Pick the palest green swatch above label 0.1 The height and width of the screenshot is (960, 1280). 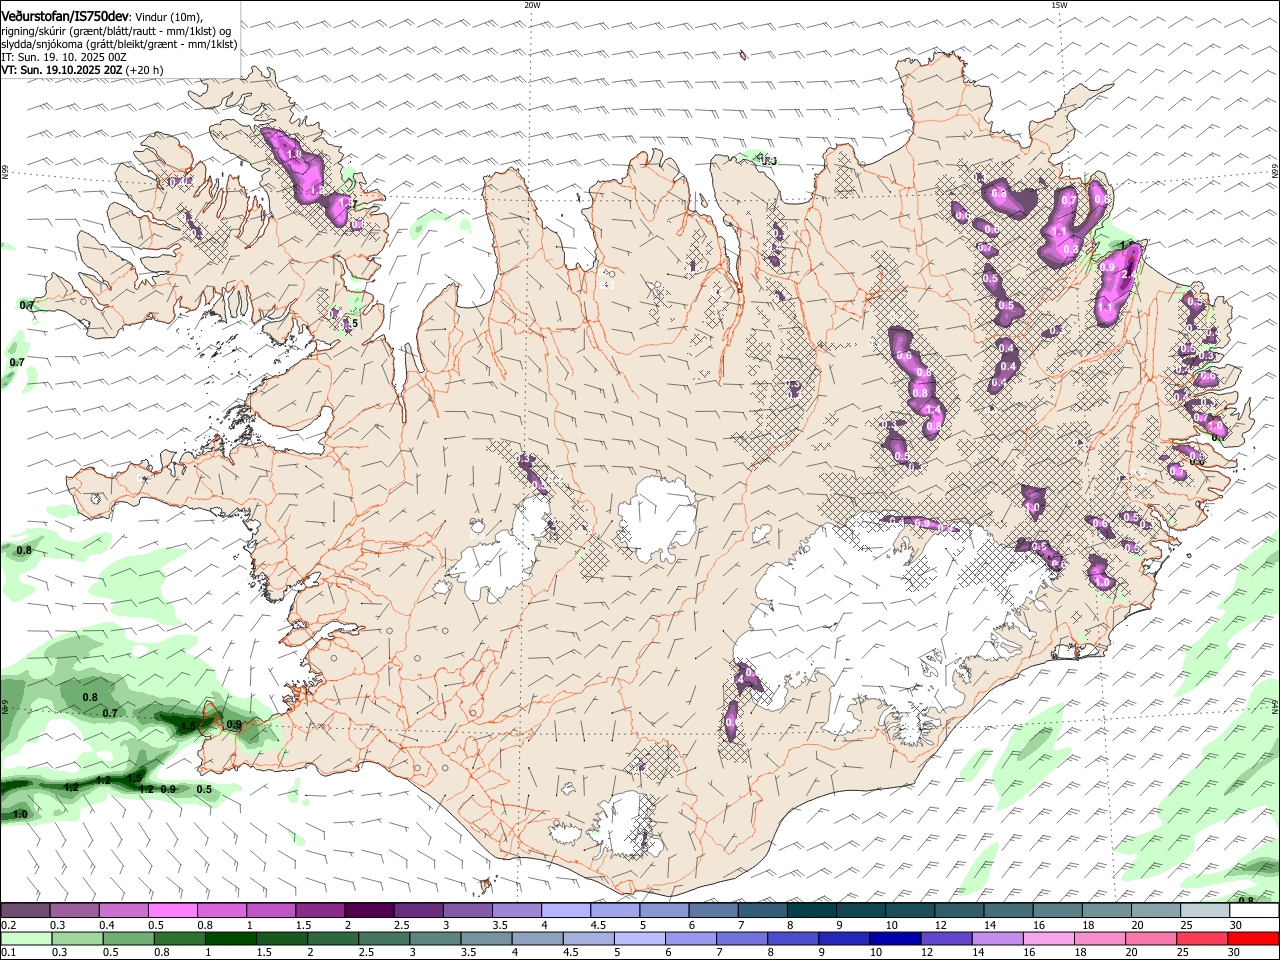[x=27, y=938]
